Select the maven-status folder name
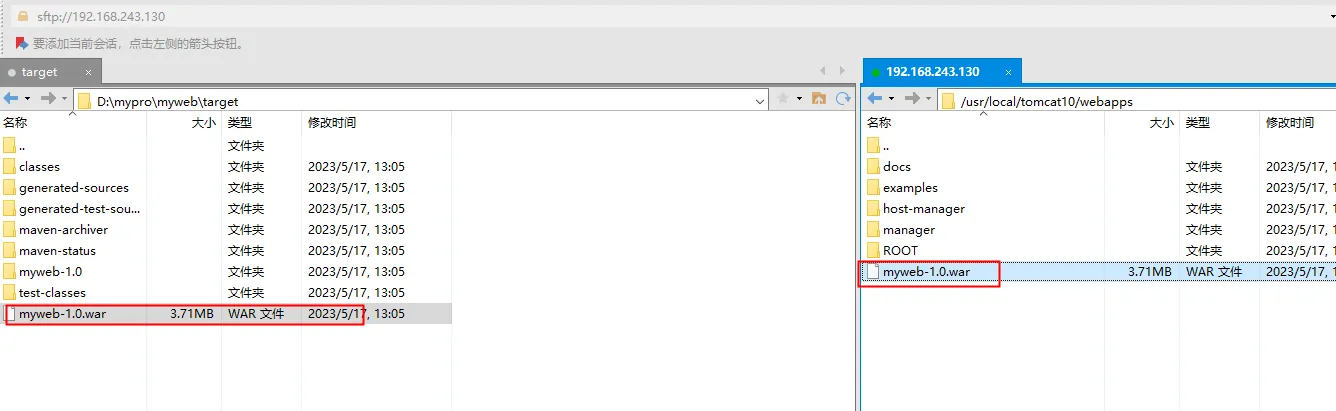This screenshot has height=411, width=1336. click(57, 251)
